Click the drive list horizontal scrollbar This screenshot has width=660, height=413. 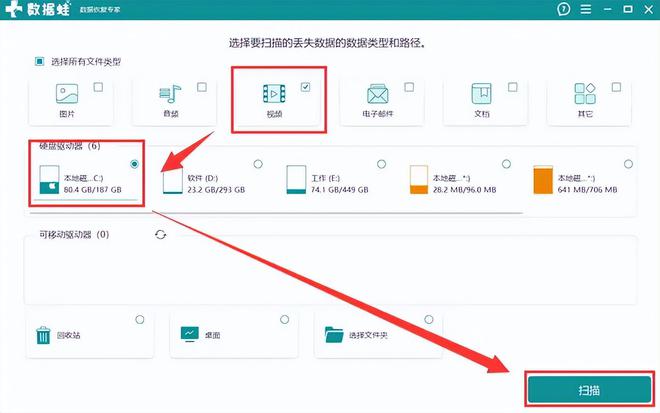tap(276, 213)
